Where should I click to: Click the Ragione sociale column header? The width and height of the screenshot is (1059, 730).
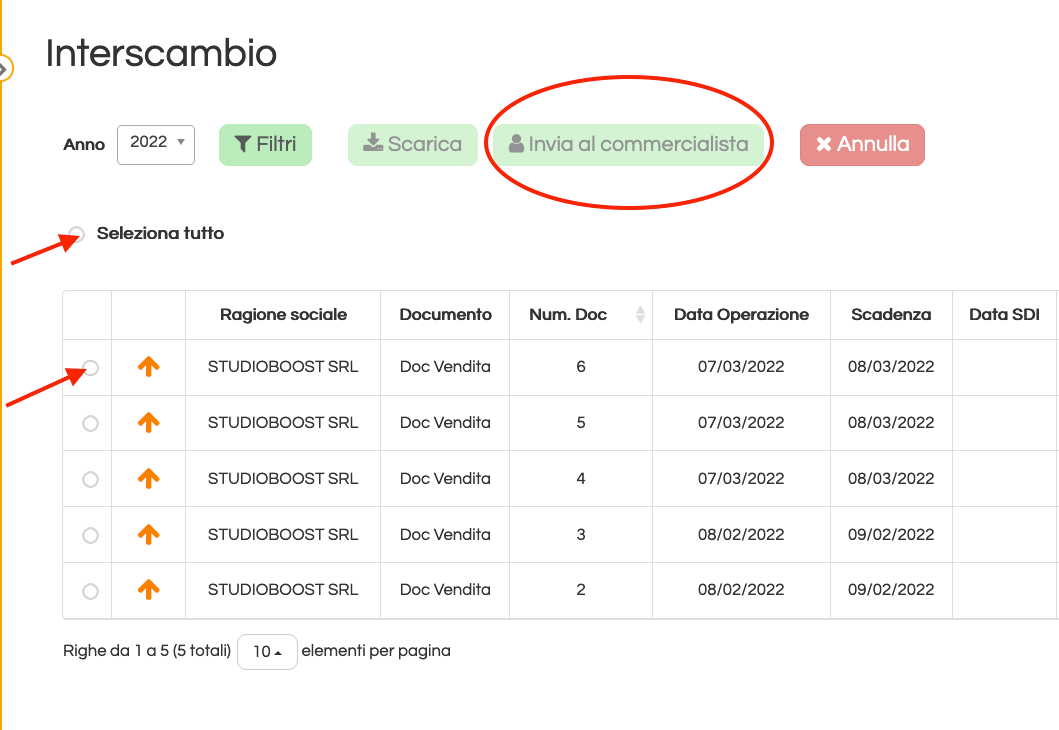coord(284,315)
